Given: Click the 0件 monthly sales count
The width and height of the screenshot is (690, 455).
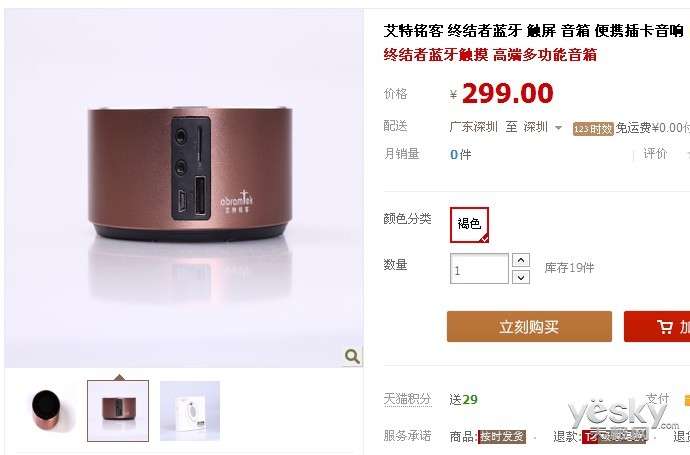Looking at the screenshot, I should coord(460,154).
